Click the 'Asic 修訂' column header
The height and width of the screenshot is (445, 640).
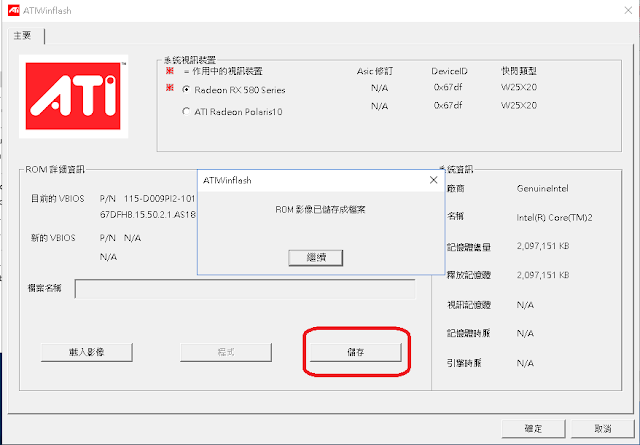pyautogui.click(x=375, y=71)
